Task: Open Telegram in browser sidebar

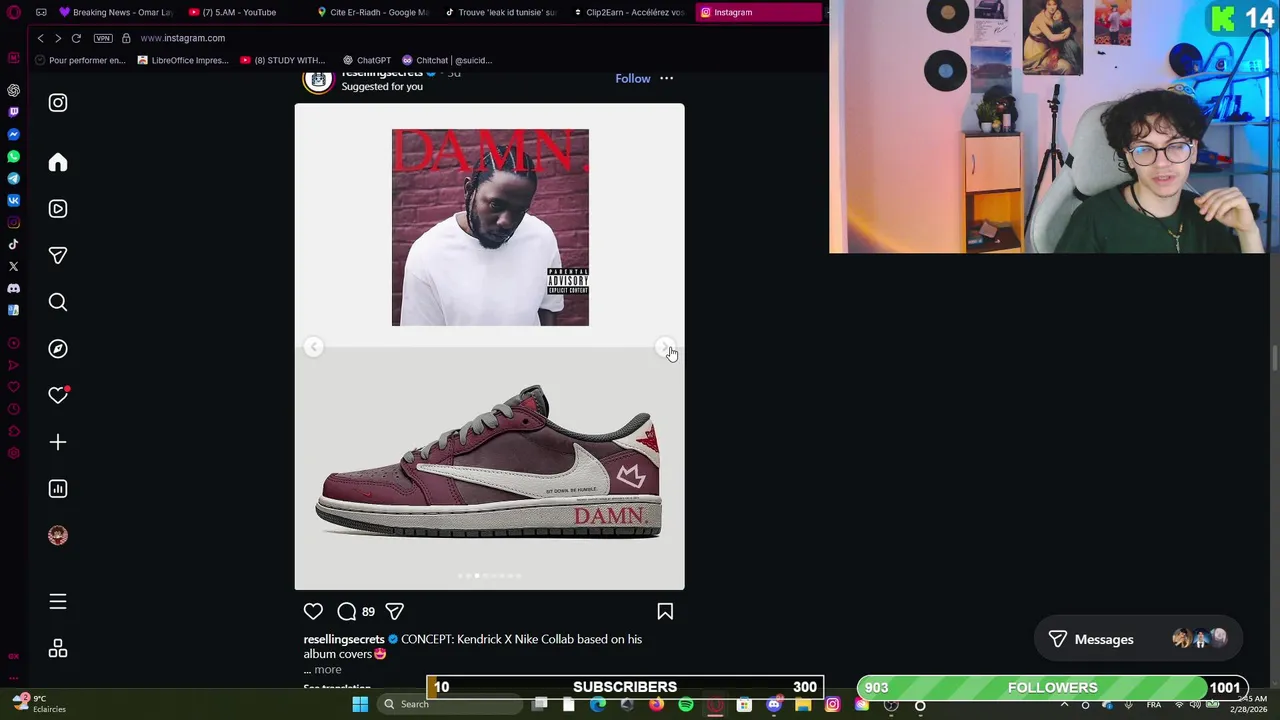Action: (13, 178)
